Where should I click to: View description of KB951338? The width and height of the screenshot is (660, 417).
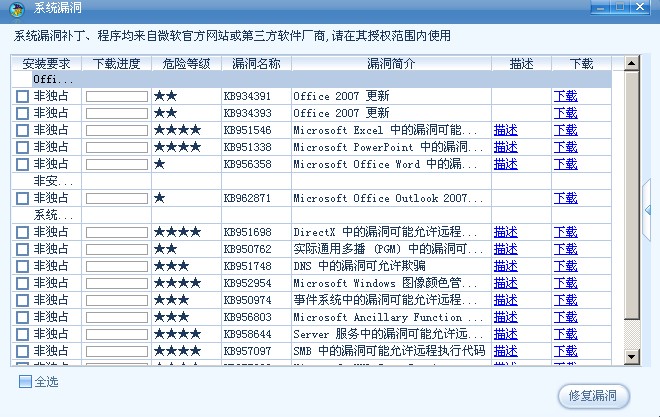click(x=506, y=147)
